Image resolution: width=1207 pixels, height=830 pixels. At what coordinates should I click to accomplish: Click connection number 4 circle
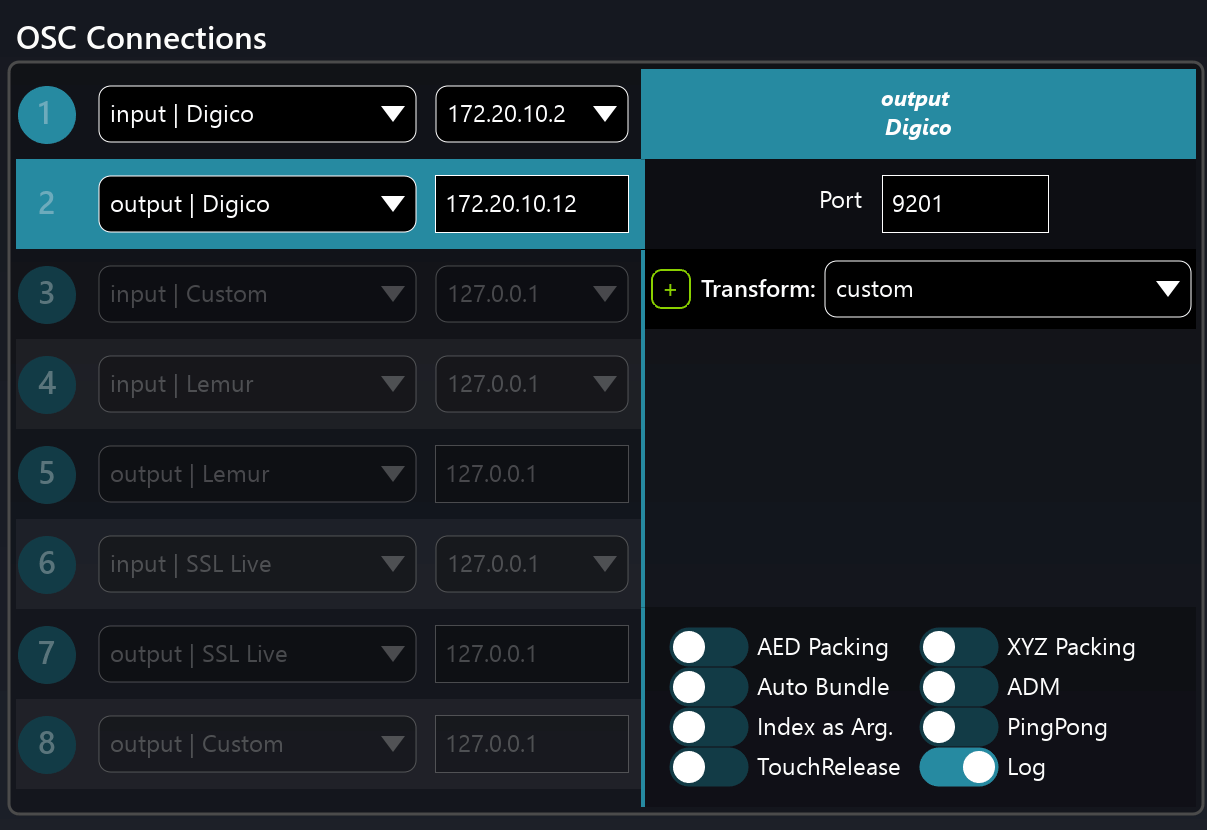[x=47, y=384]
